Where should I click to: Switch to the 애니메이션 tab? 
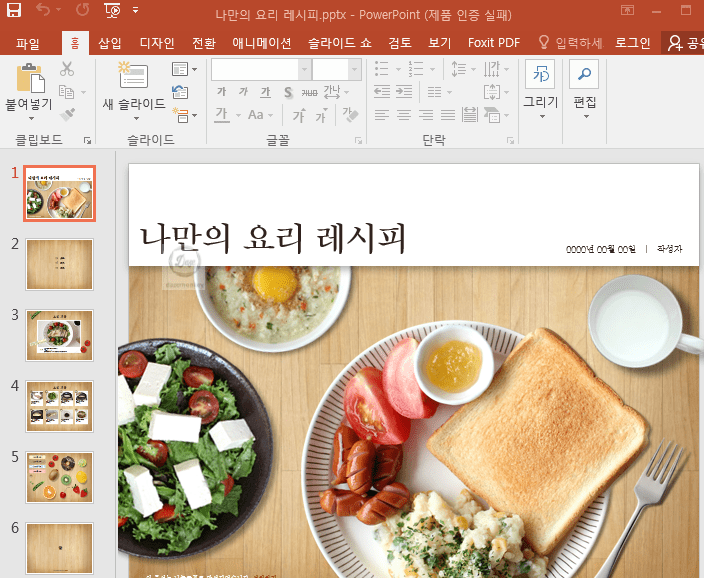point(261,43)
